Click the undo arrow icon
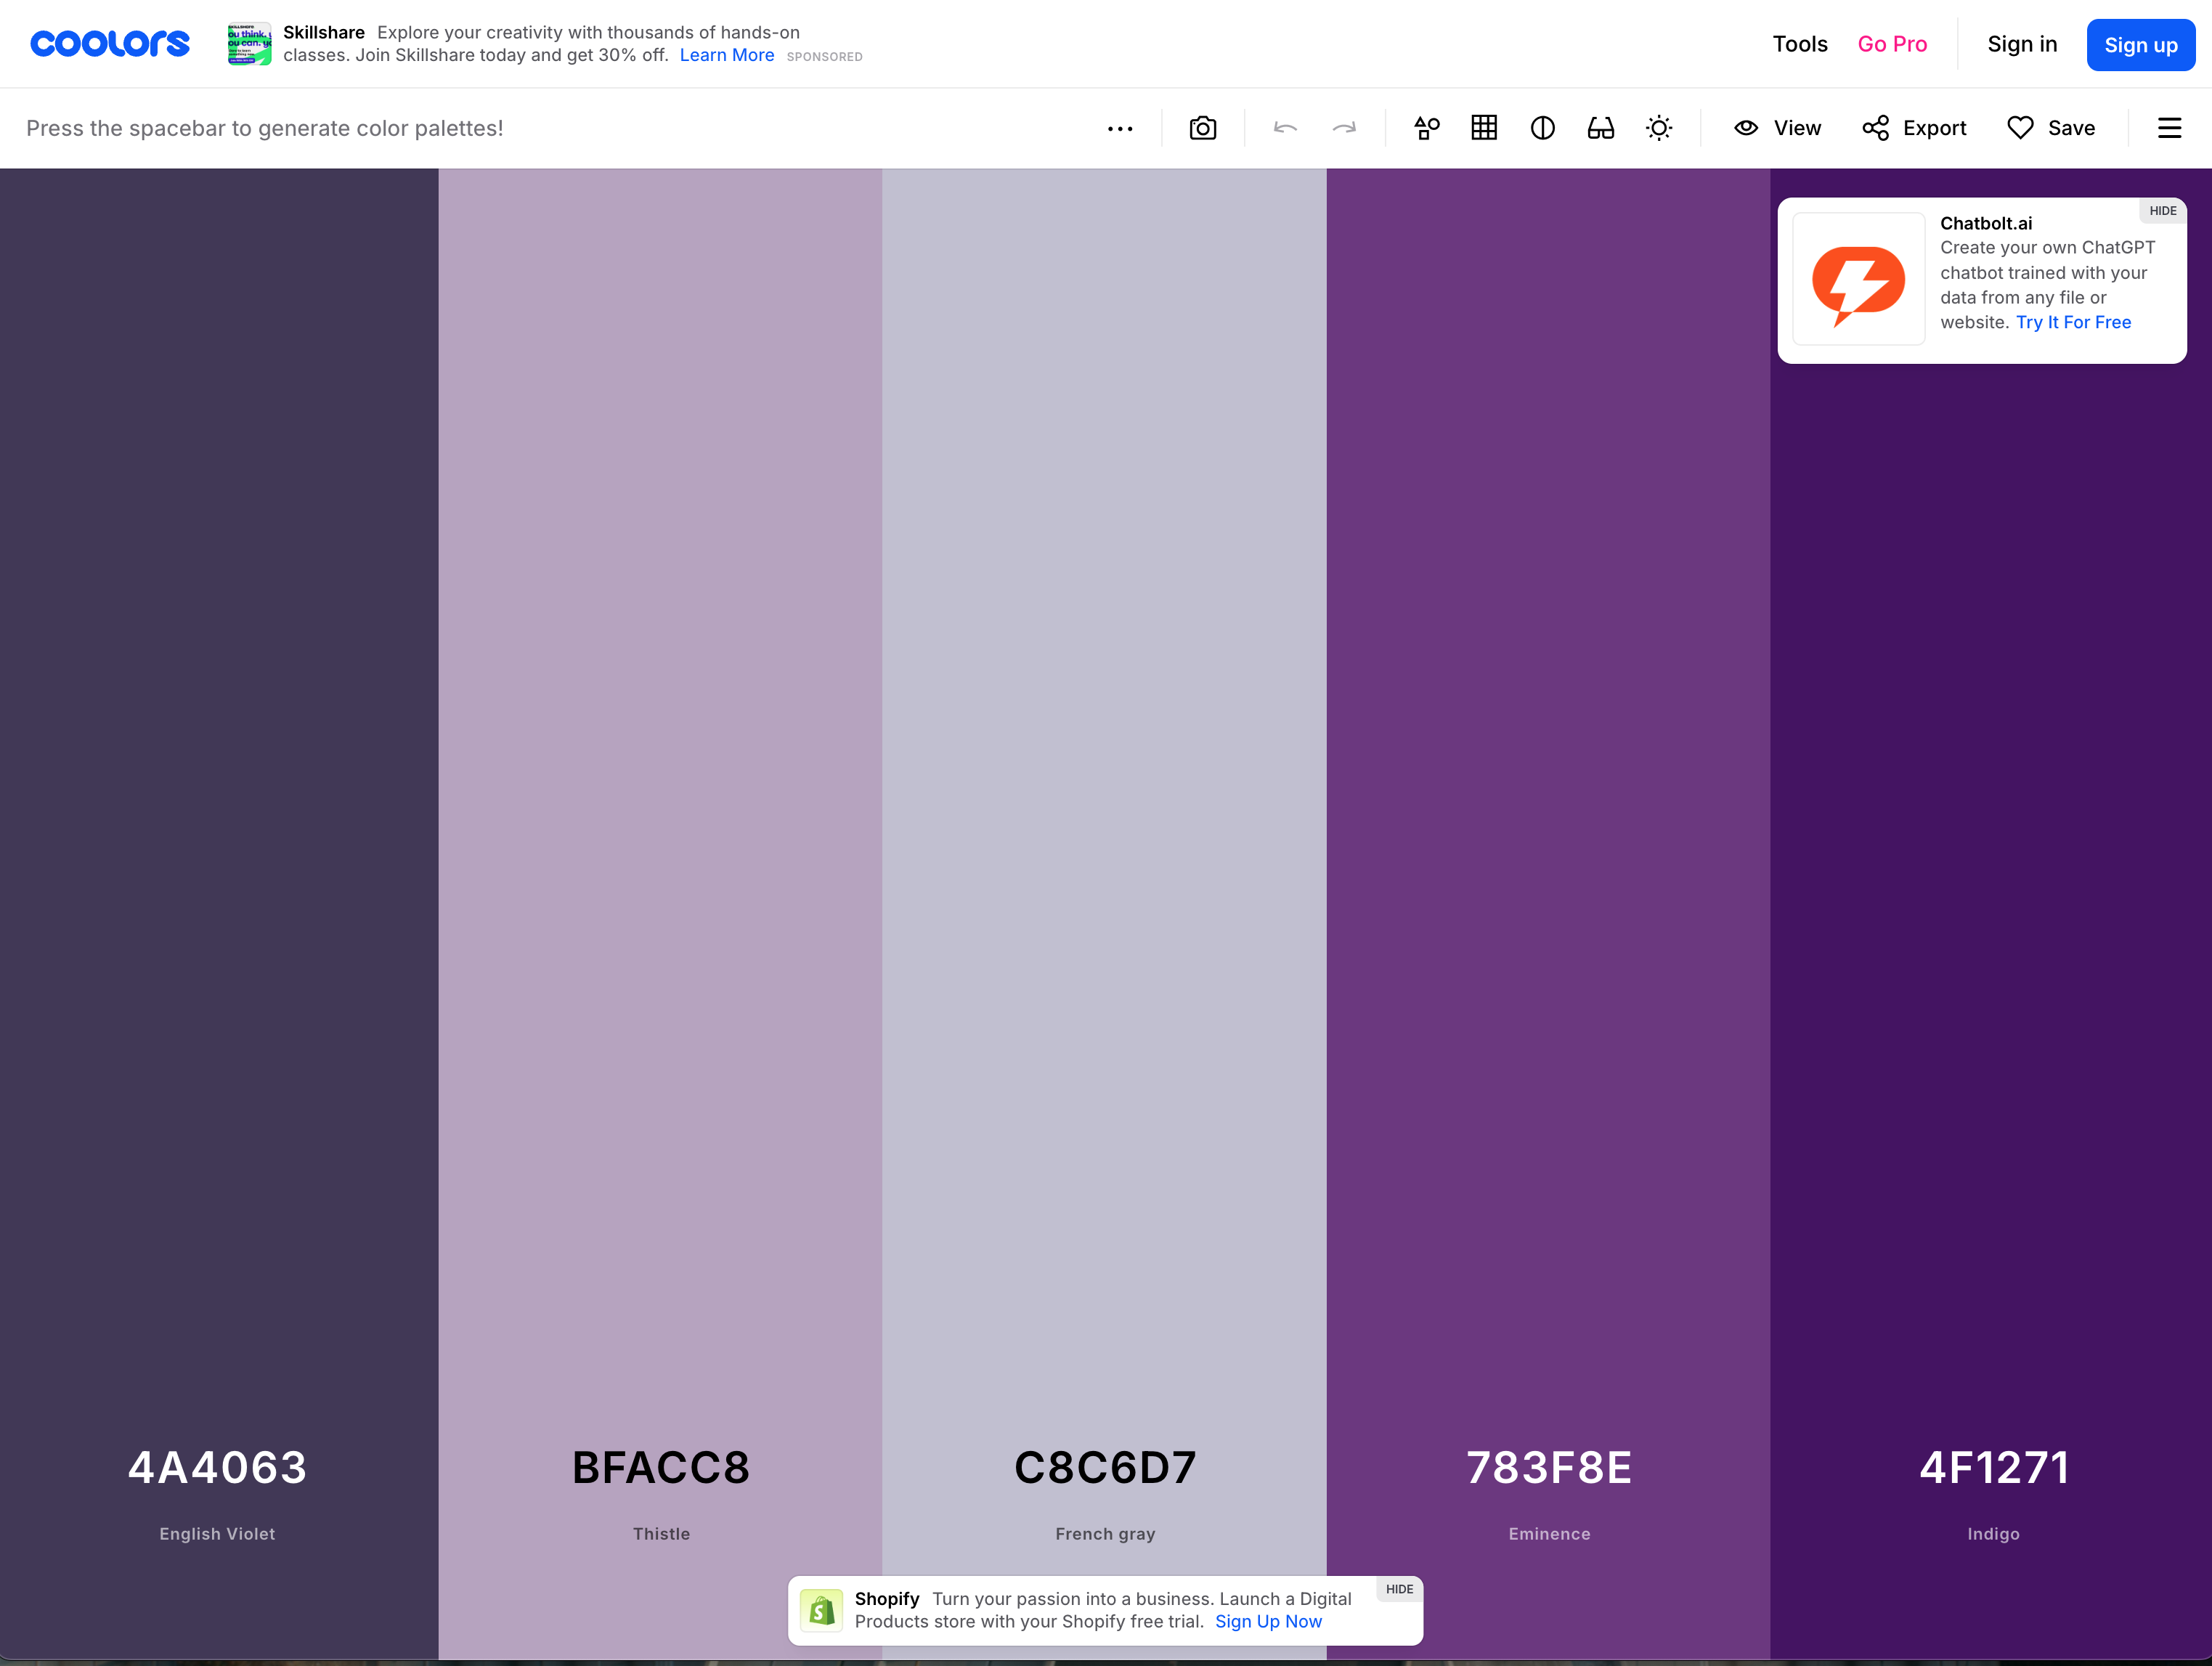The width and height of the screenshot is (2212, 1666). point(1285,128)
